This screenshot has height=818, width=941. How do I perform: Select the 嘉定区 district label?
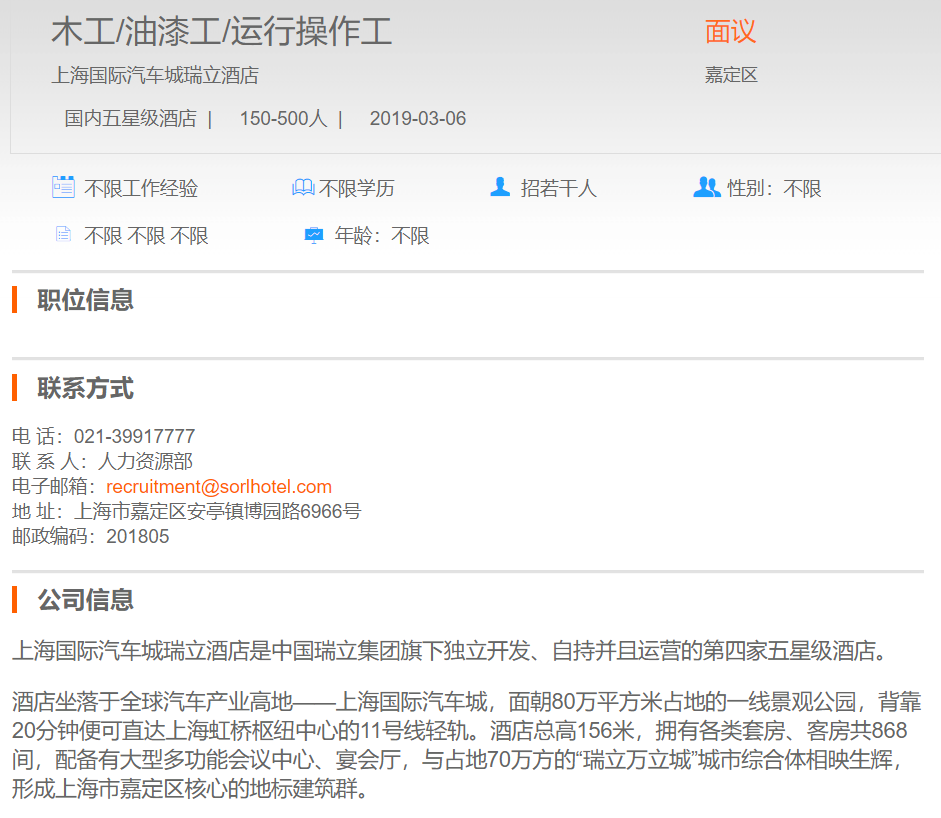[731, 75]
